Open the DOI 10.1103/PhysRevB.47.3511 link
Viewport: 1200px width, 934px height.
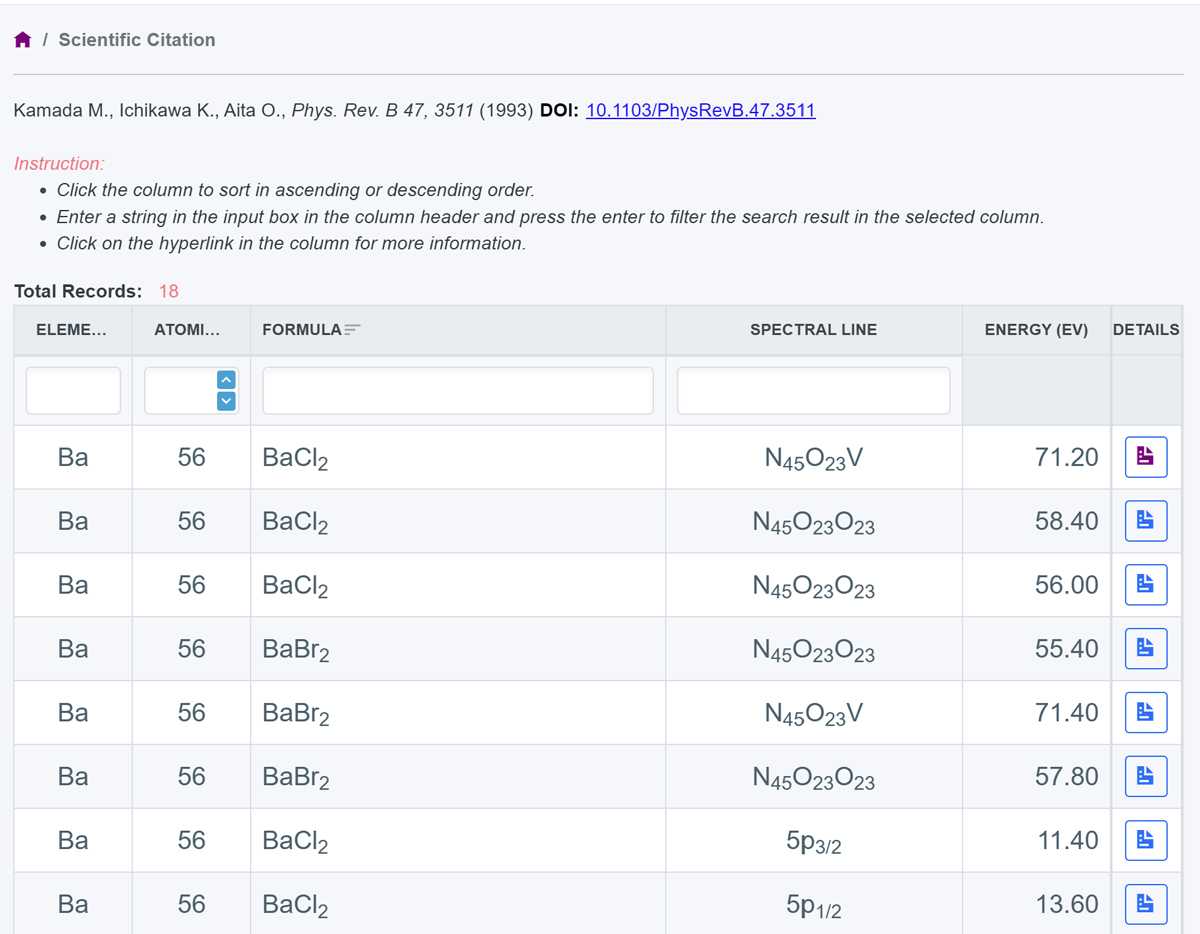tap(700, 110)
